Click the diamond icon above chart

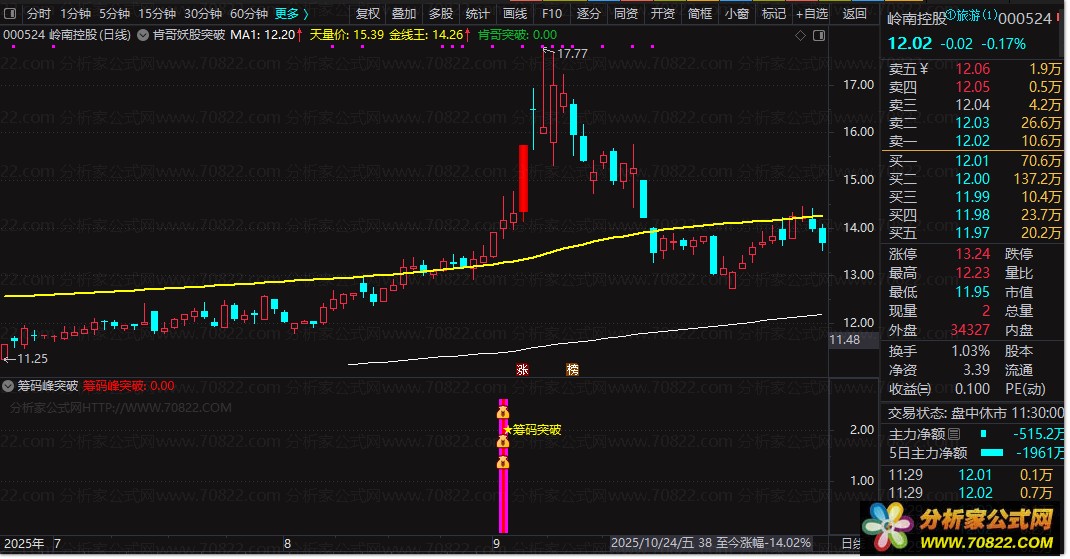pyautogui.click(x=800, y=35)
